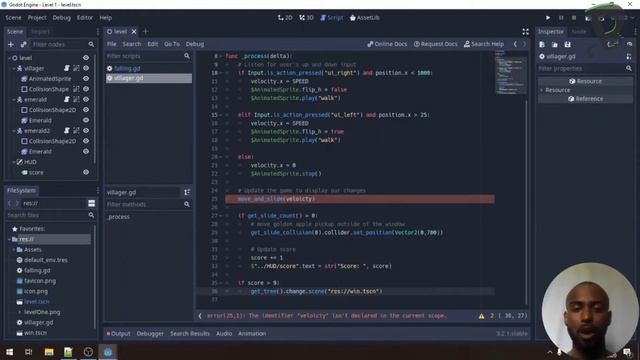Open the Editor menu
Viewport: 640px width, 360px height.
point(85,18)
